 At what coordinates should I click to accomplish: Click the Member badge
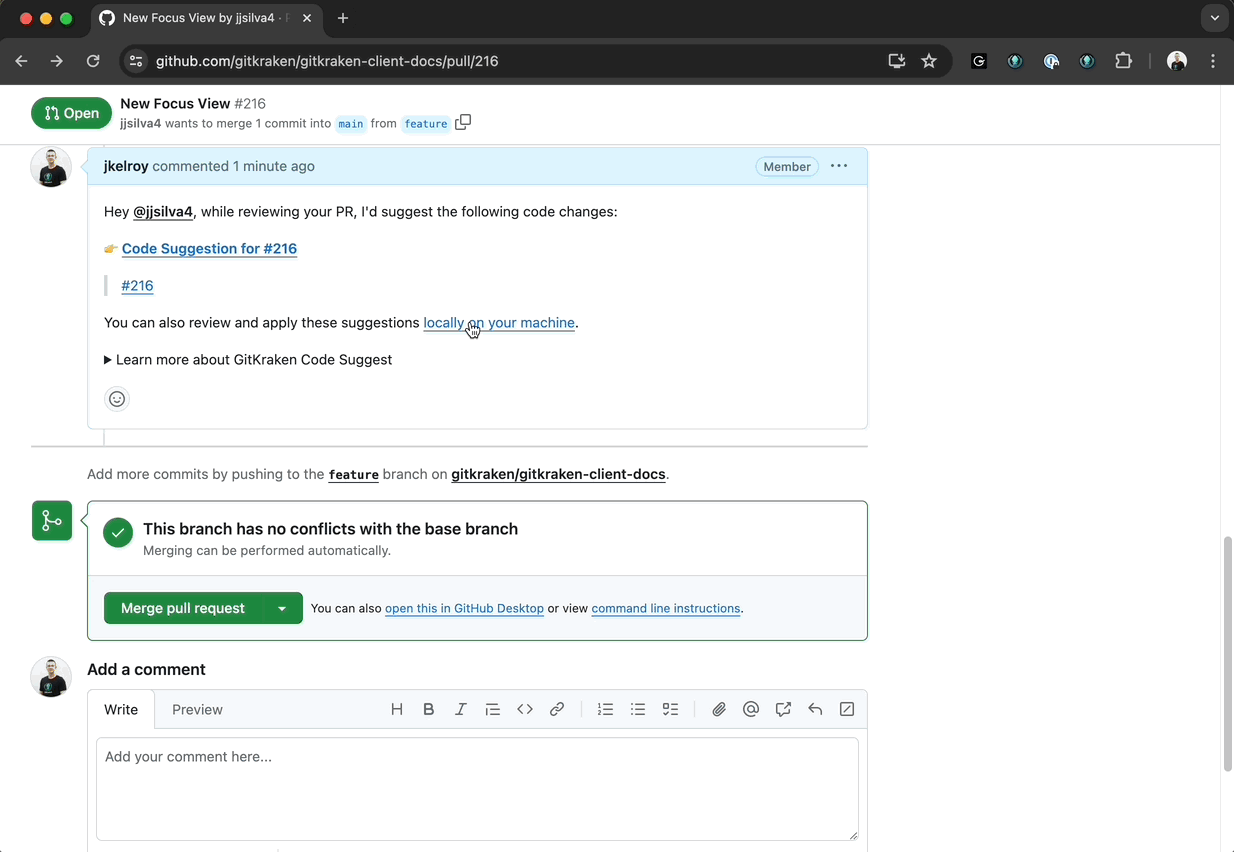787,167
